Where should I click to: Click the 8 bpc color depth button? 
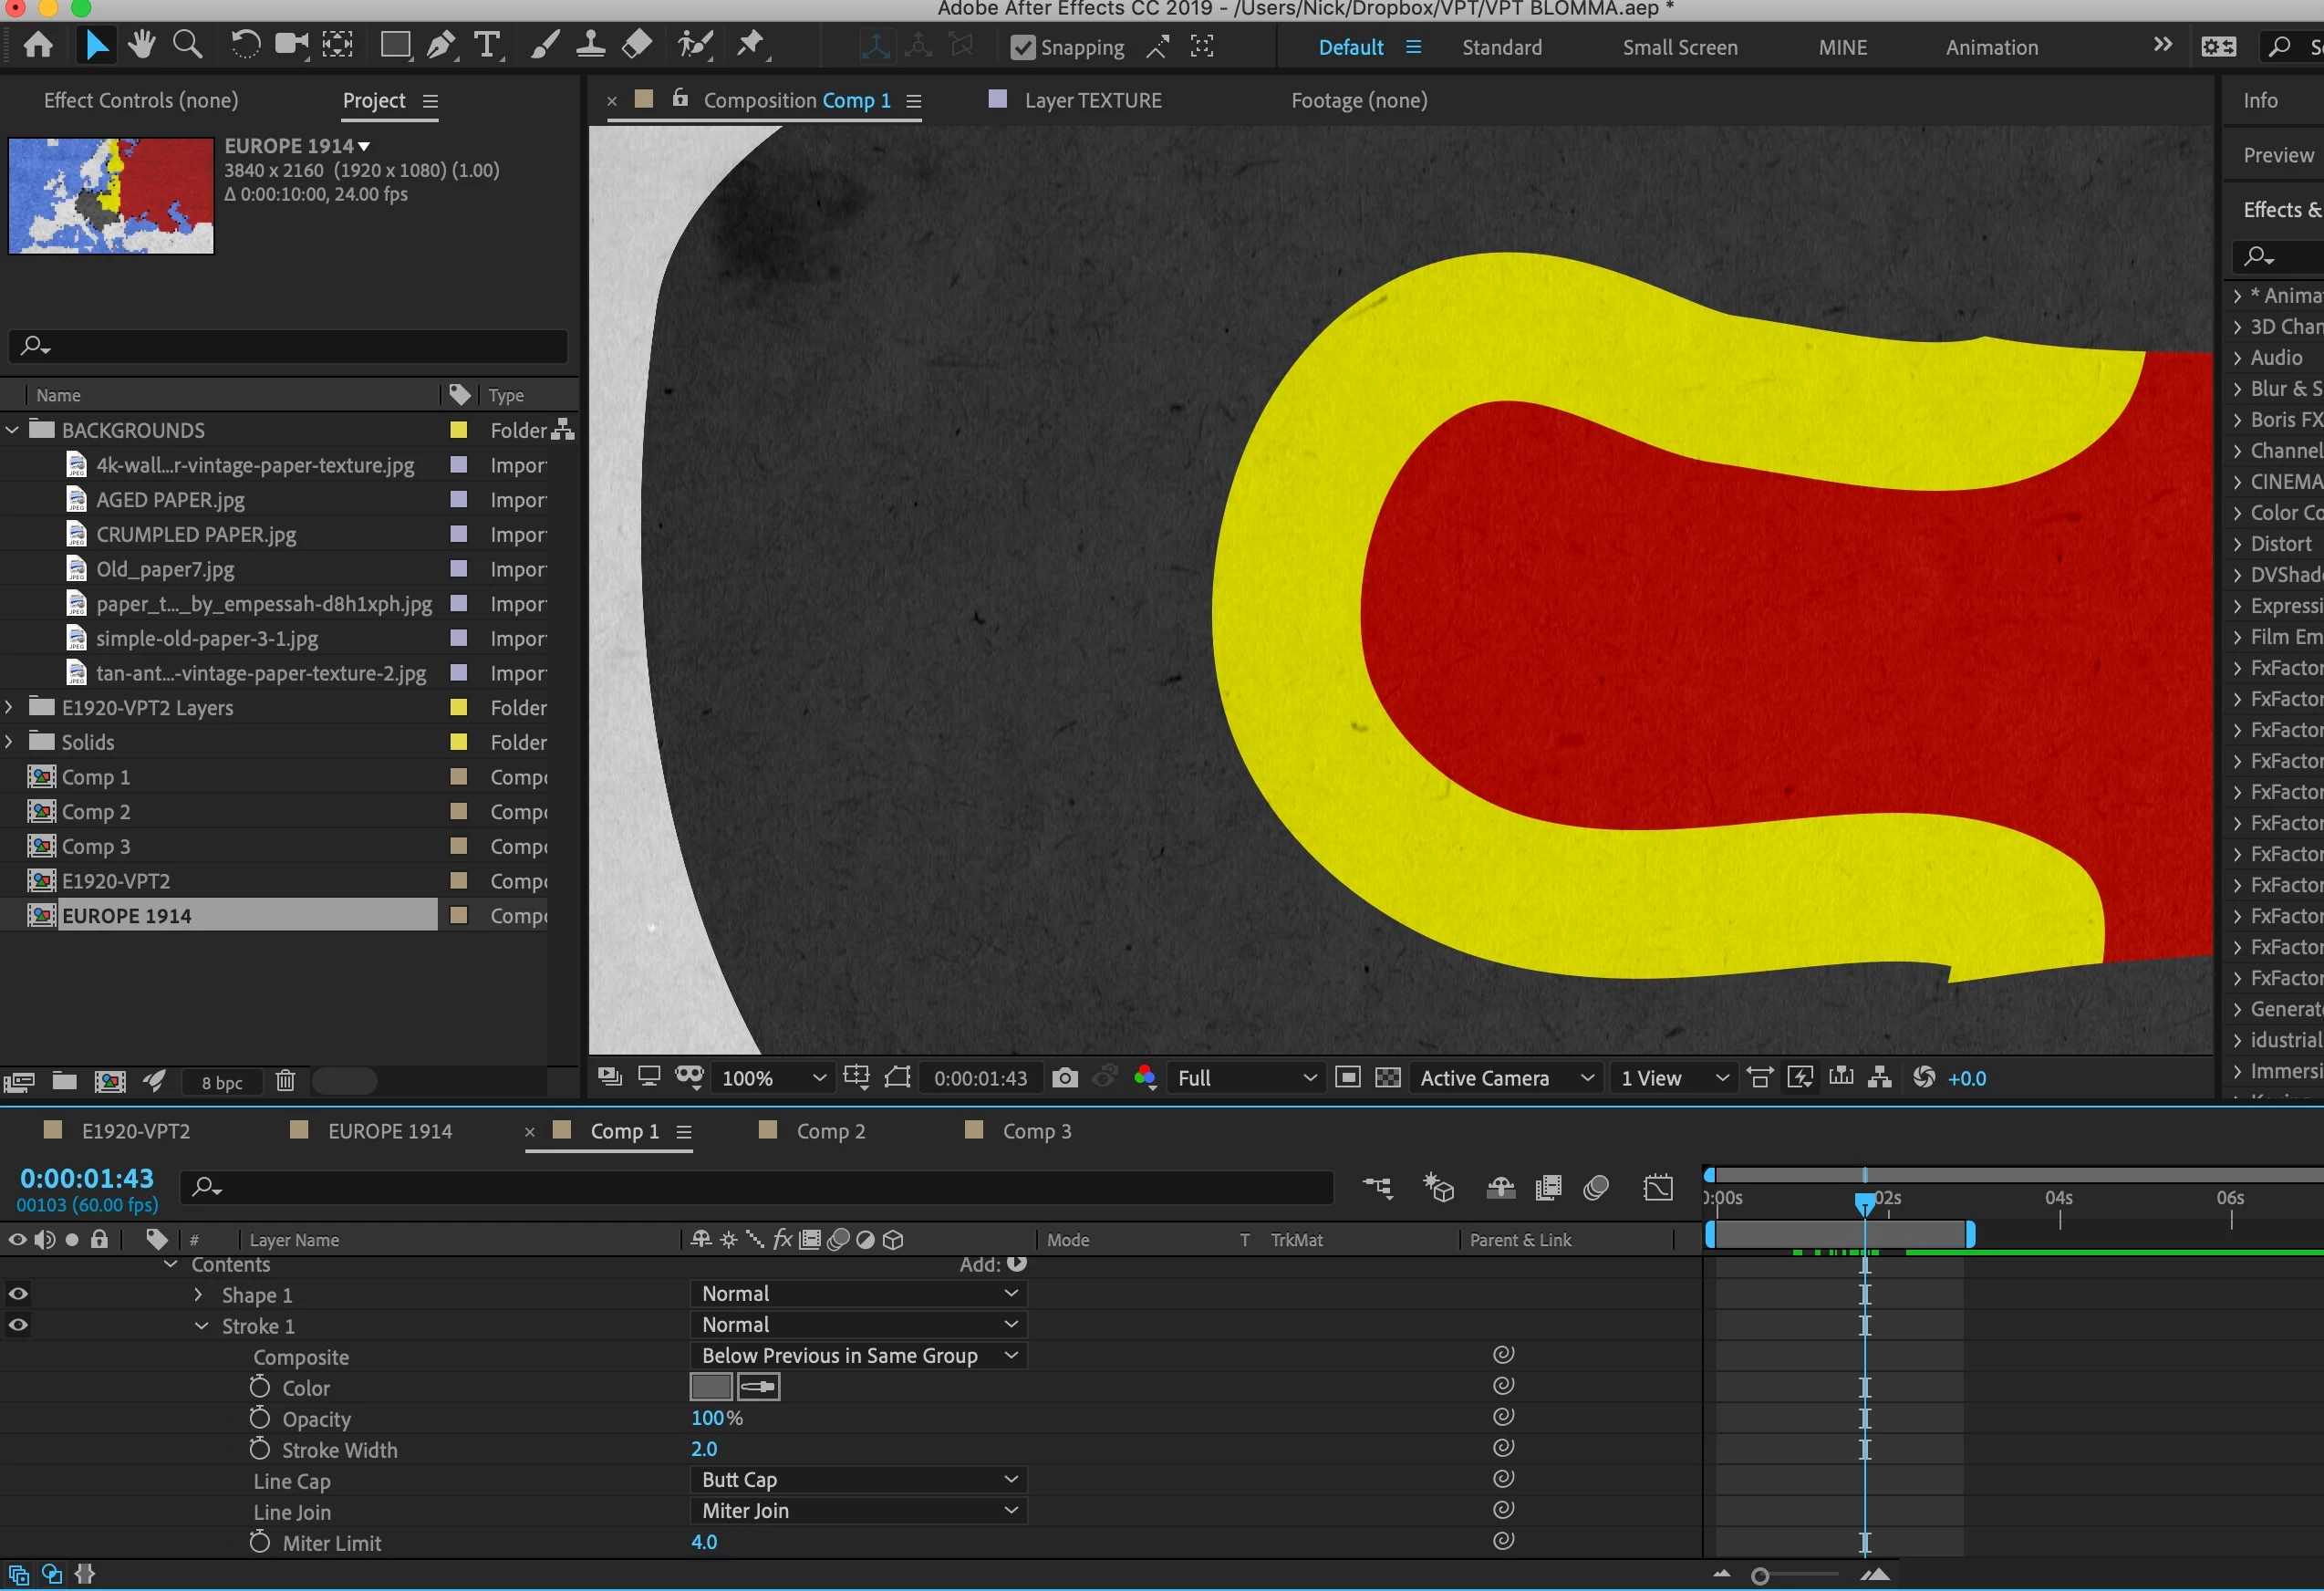click(222, 1082)
